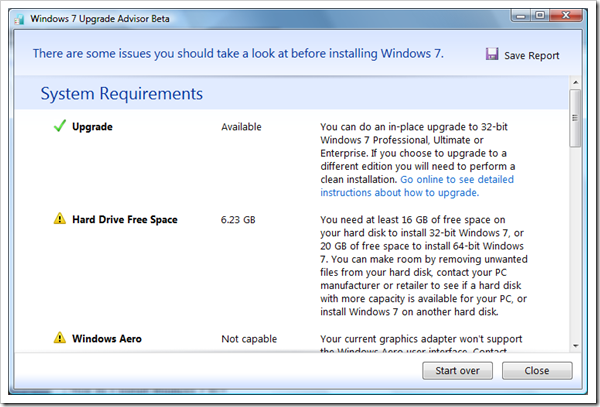Click the Available status value
The width and height of the screenshot is (600, 407).
pyautogui.click(x=241, y=127)
